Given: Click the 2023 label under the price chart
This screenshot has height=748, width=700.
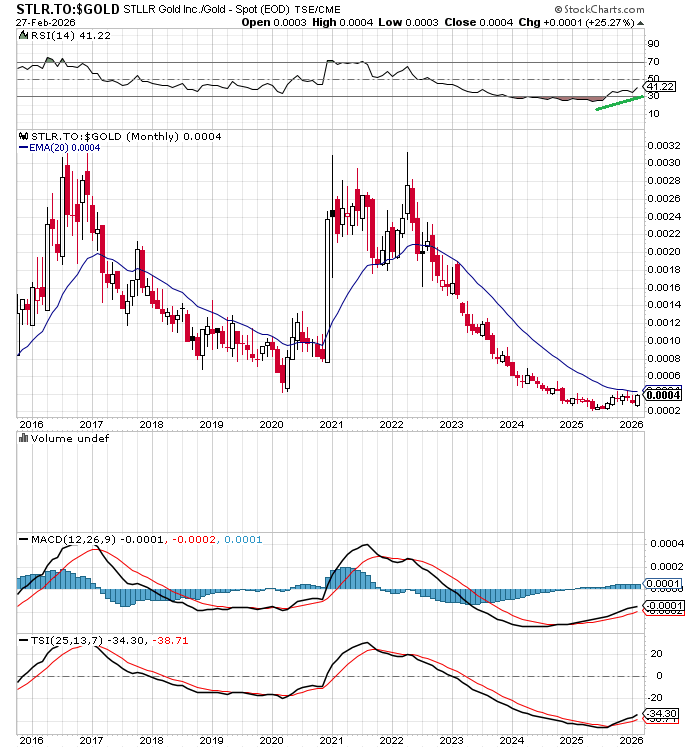Looking at the screenshot, I should tap(451, 424).
